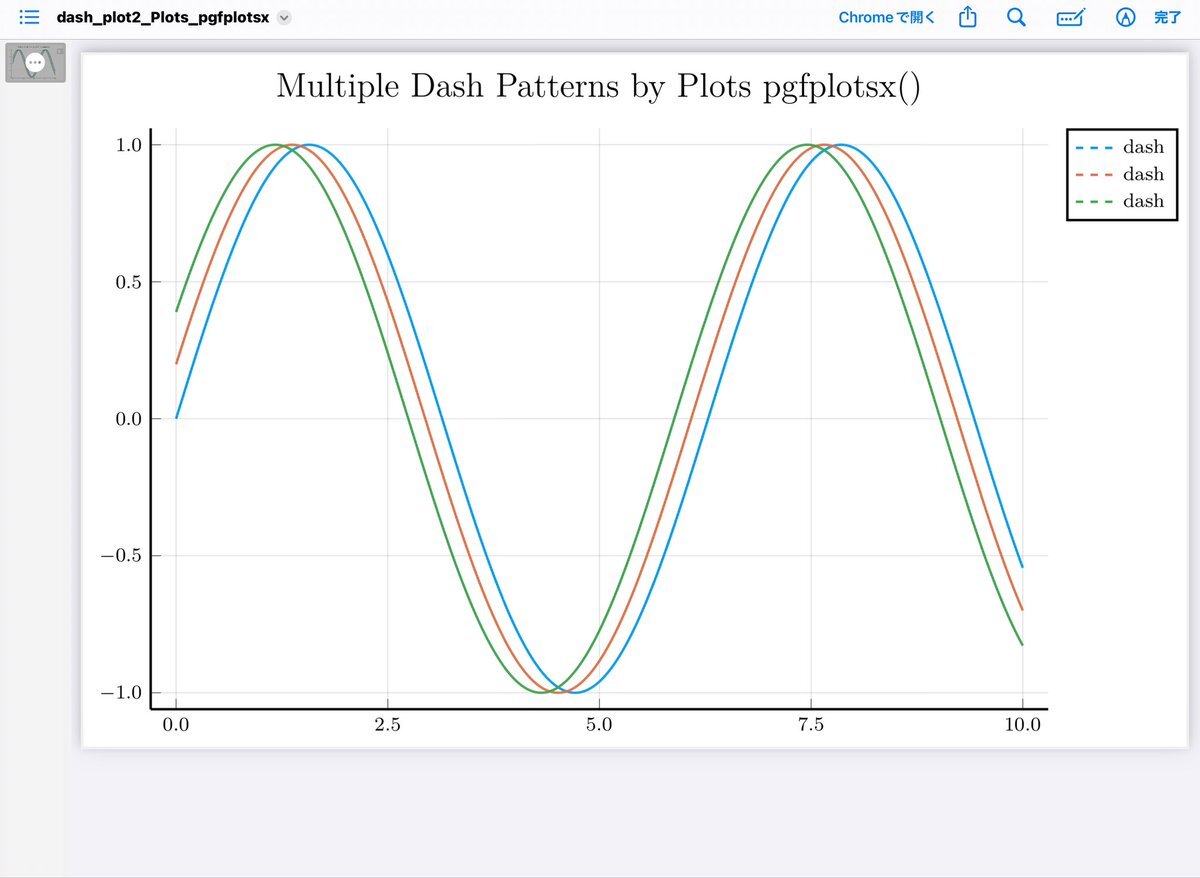This screenshot has width=1200, height=878.
Task: Click the 0.5 y-axis tick label
Action: (x=131, y=282)
